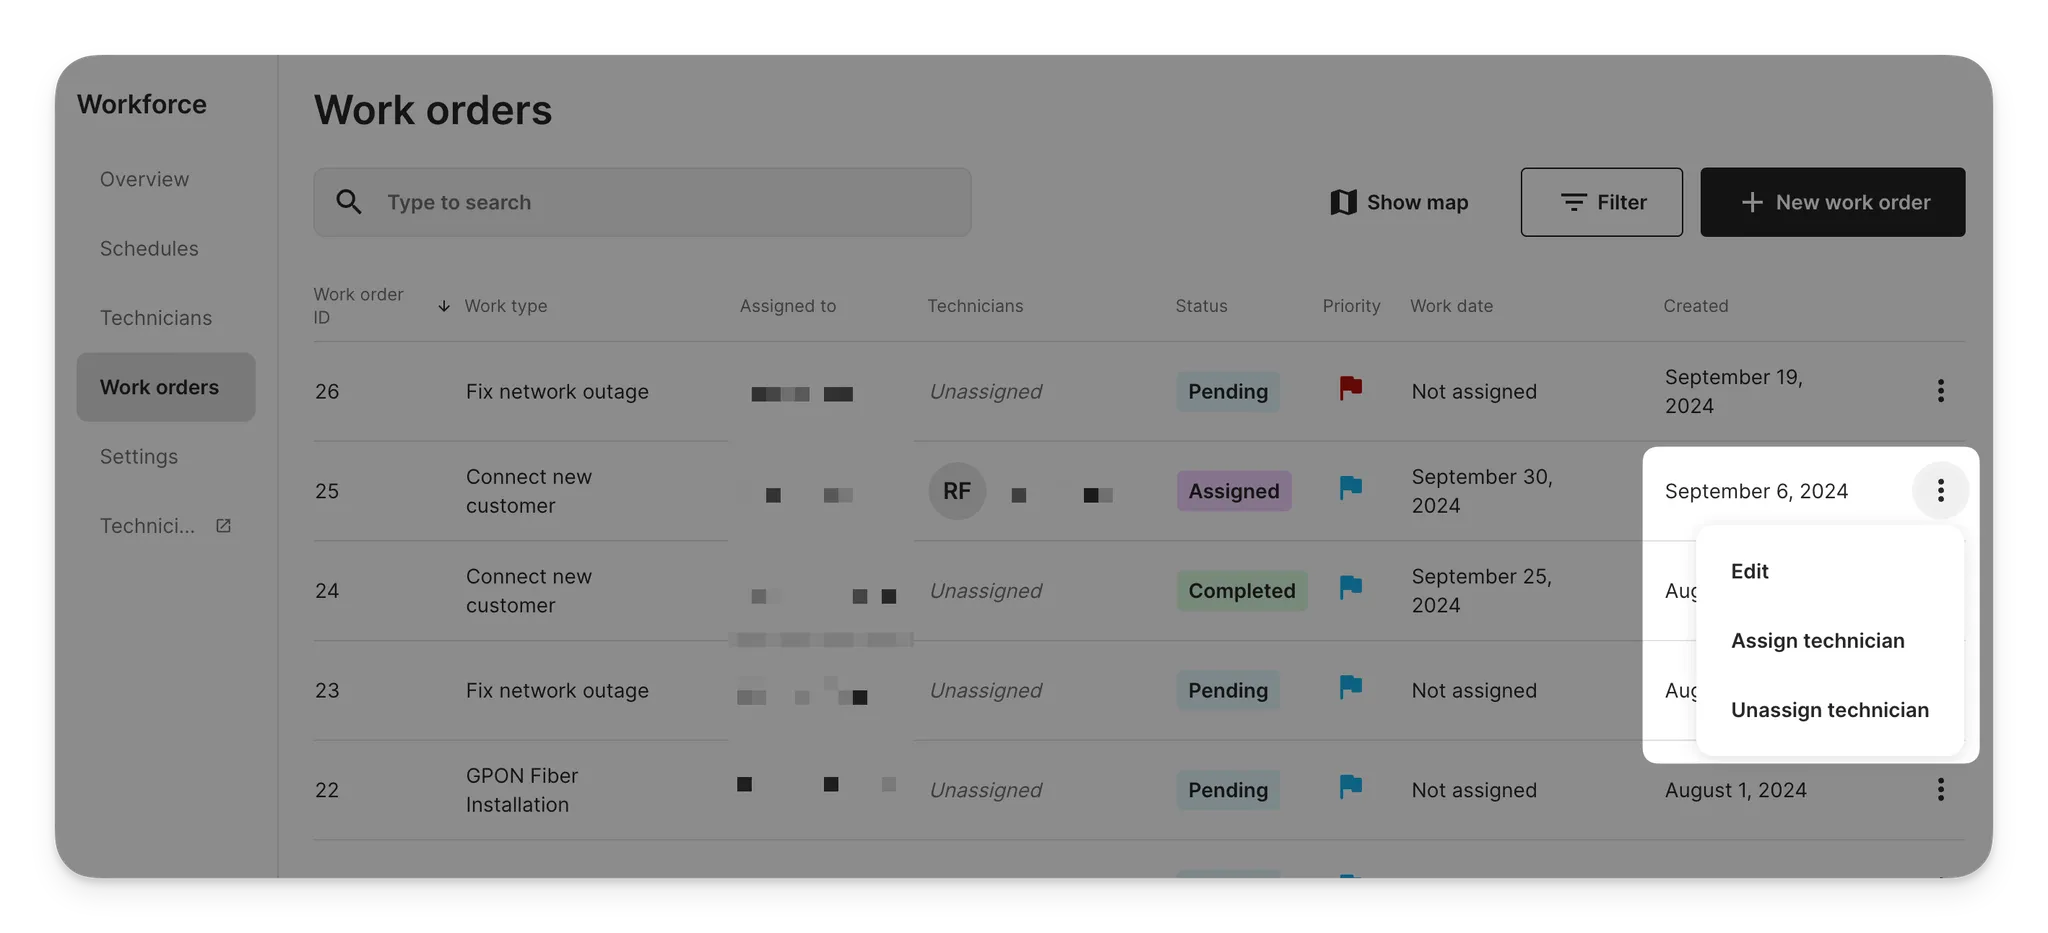Click the RF technician avatar

pos(957,491)
